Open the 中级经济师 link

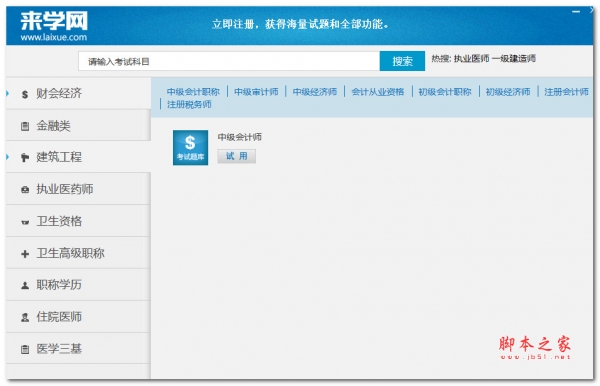[315, 92]
